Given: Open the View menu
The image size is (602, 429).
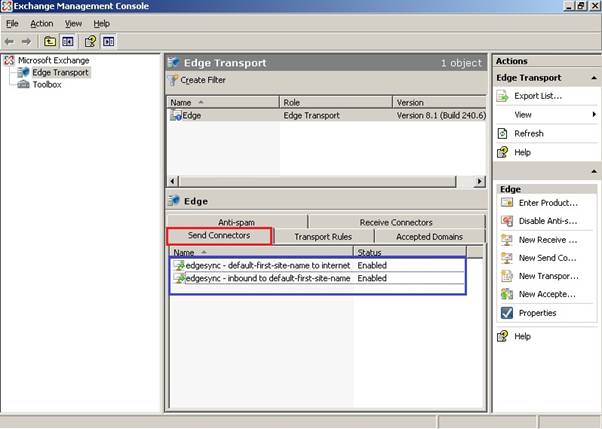Looking at the screenshot, I should pos(73,24).
